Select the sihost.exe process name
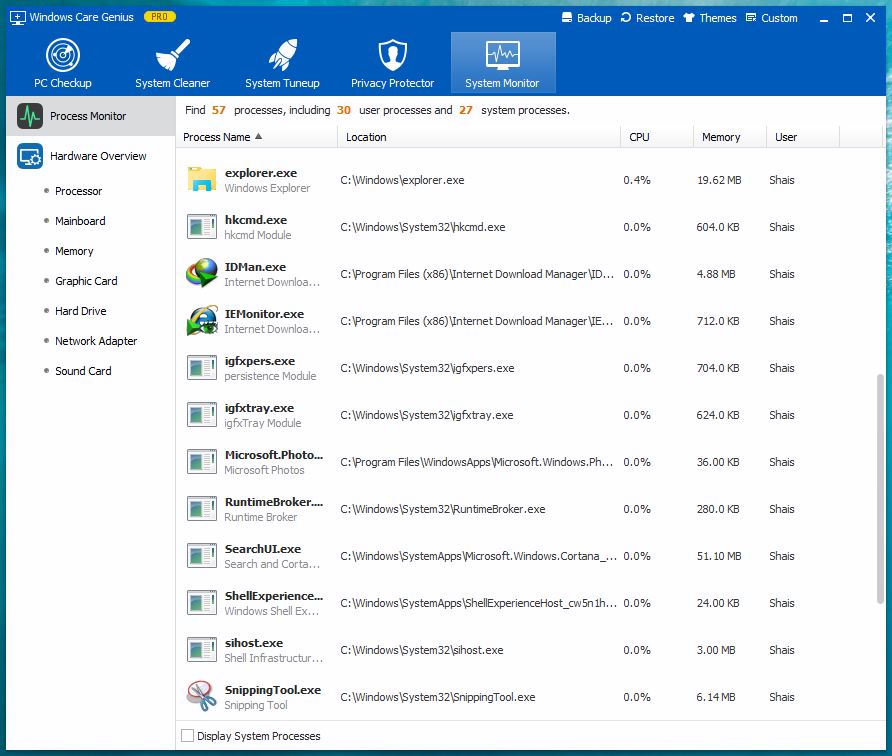This screenshot has width=892, height=756. (254, 643)
